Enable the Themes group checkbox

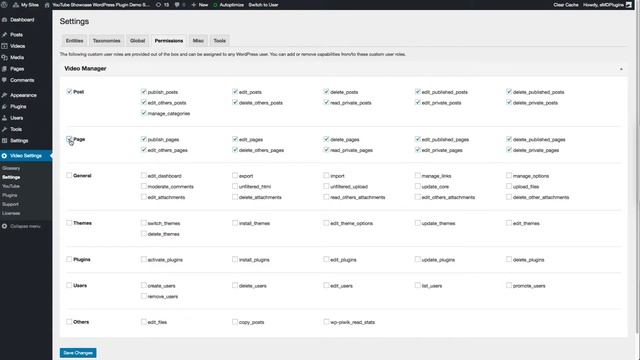[69, 222]
